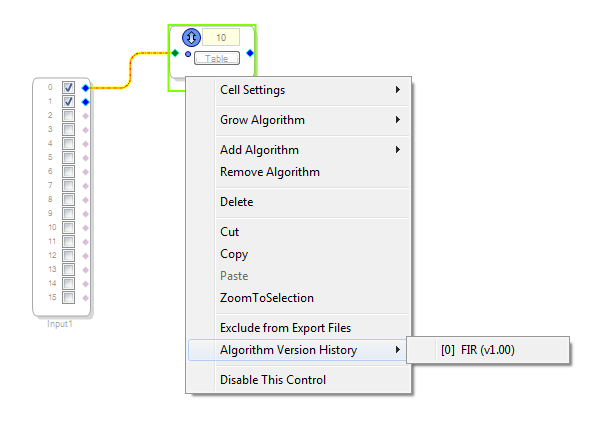The image size is (591, 431).
Task: Open the Table button on FIR block
Action: tap(217, 58)
